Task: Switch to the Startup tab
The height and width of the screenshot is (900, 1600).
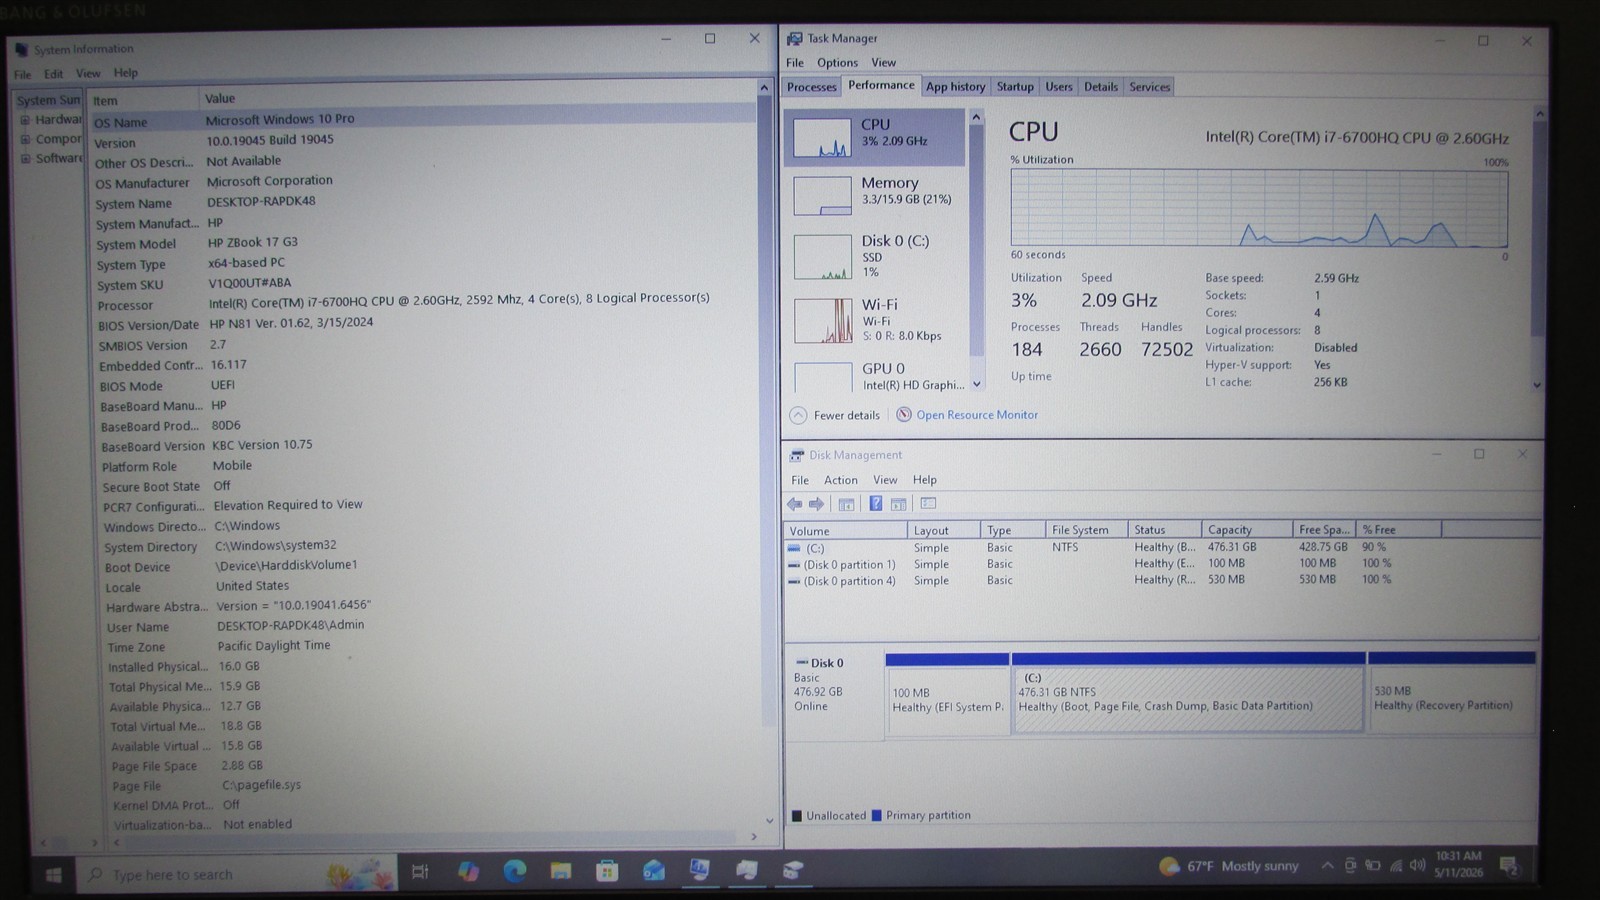Action: (1015, 87)
